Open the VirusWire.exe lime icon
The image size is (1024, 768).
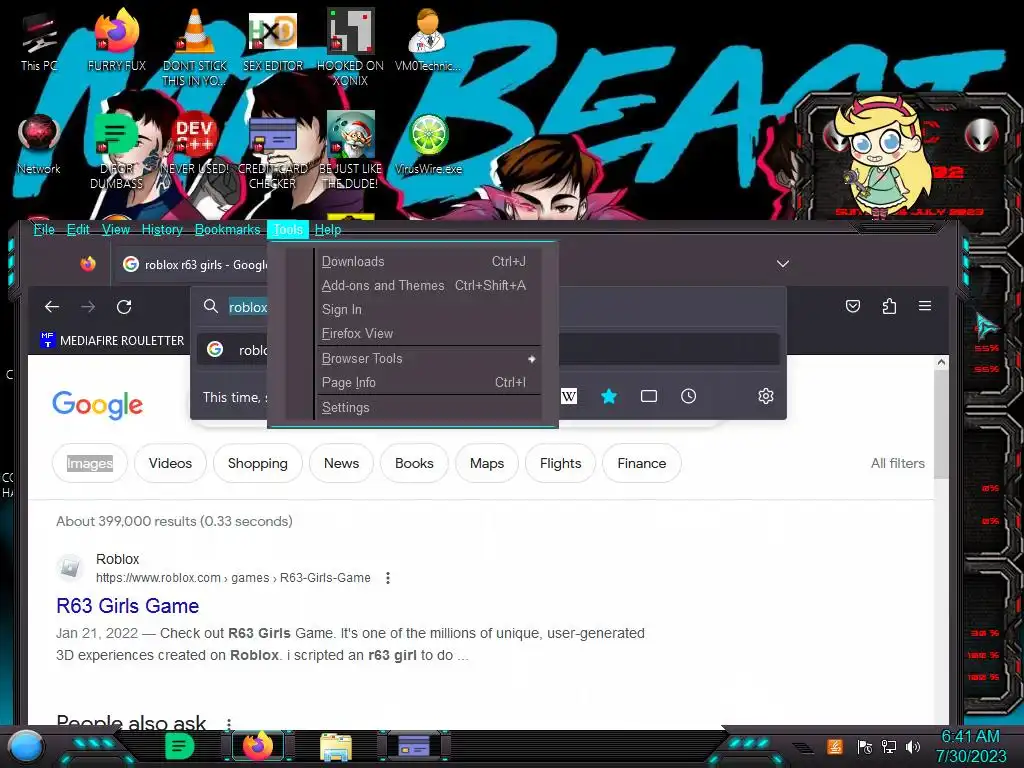[x=428, y=145]
